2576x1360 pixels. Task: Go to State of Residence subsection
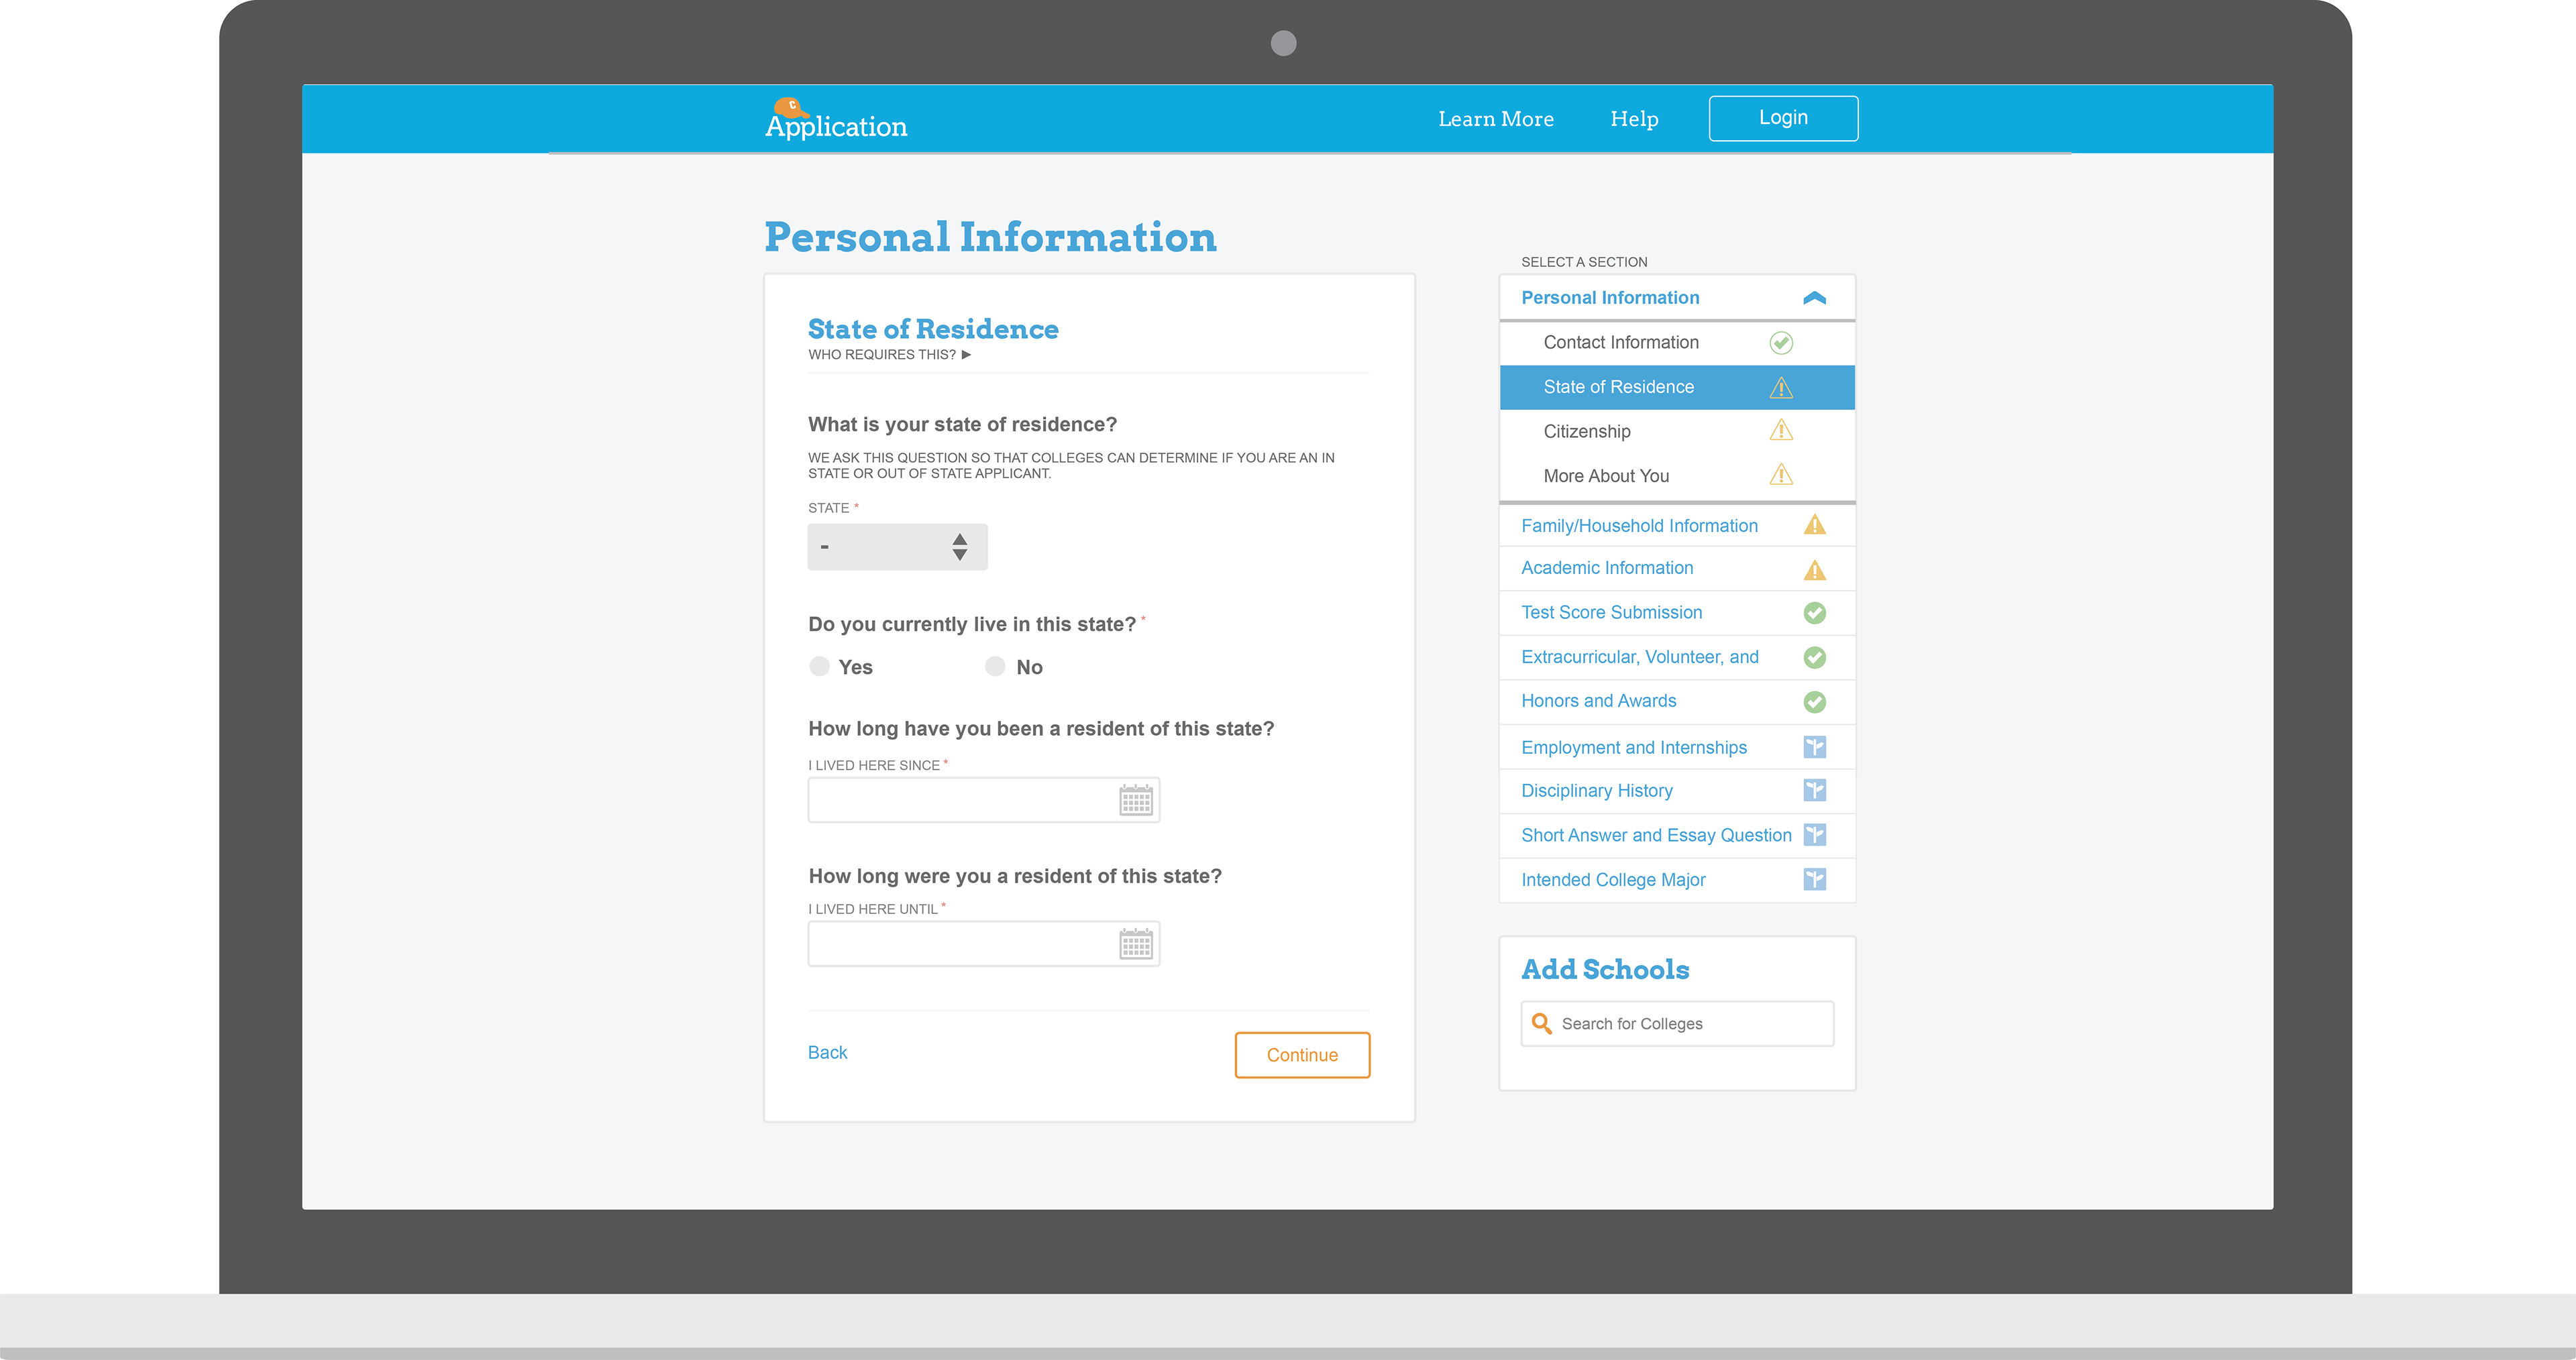[x=1677, y=388]
